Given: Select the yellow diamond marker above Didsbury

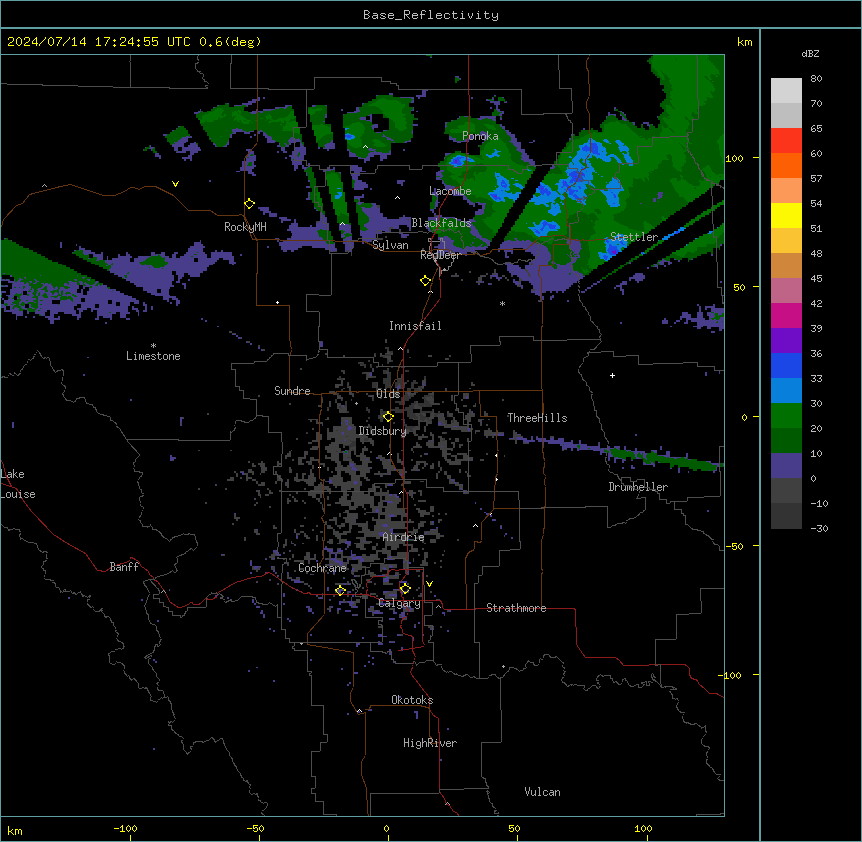Looking at the screenshot, I should (388, 417).
